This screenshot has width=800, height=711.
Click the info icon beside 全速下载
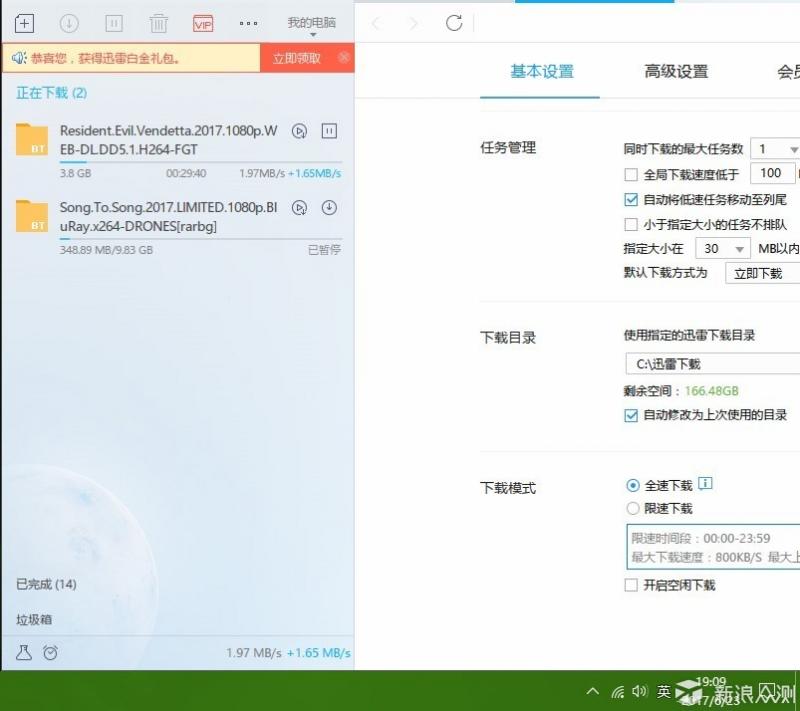705,483
